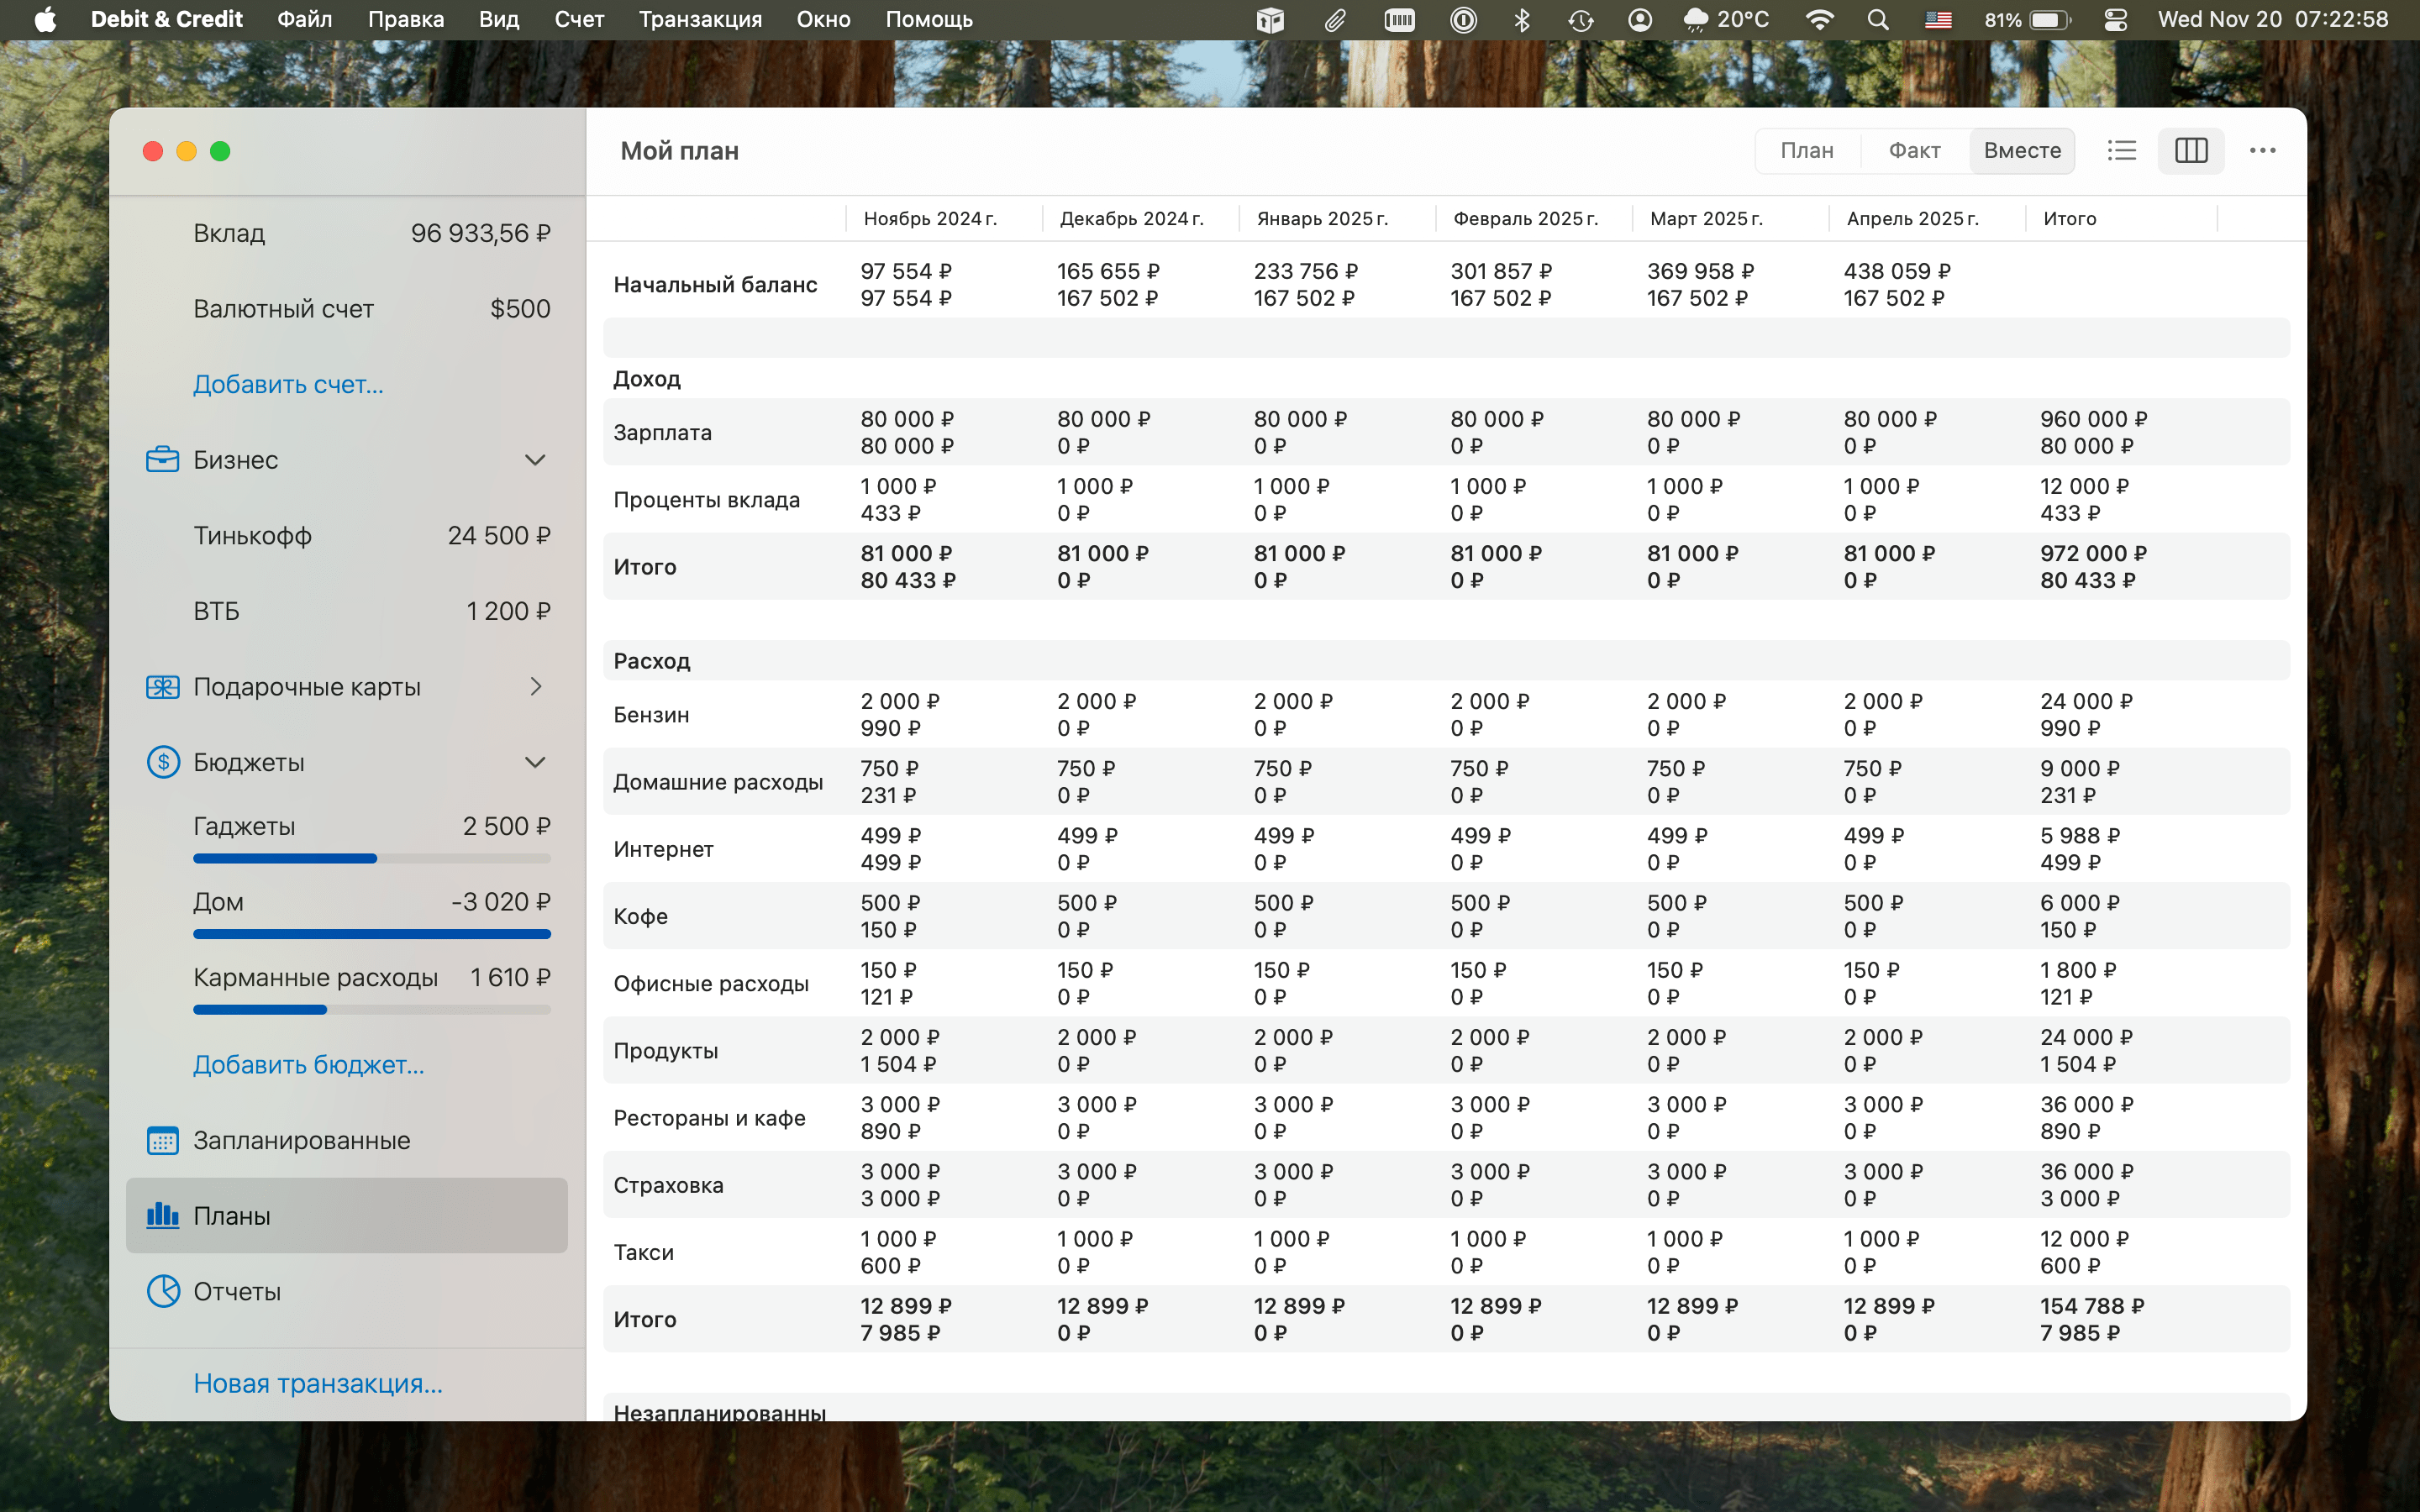Switch plan view to Факт
This screenshot has height=1512, width=2420.
tap(1914, 150)
